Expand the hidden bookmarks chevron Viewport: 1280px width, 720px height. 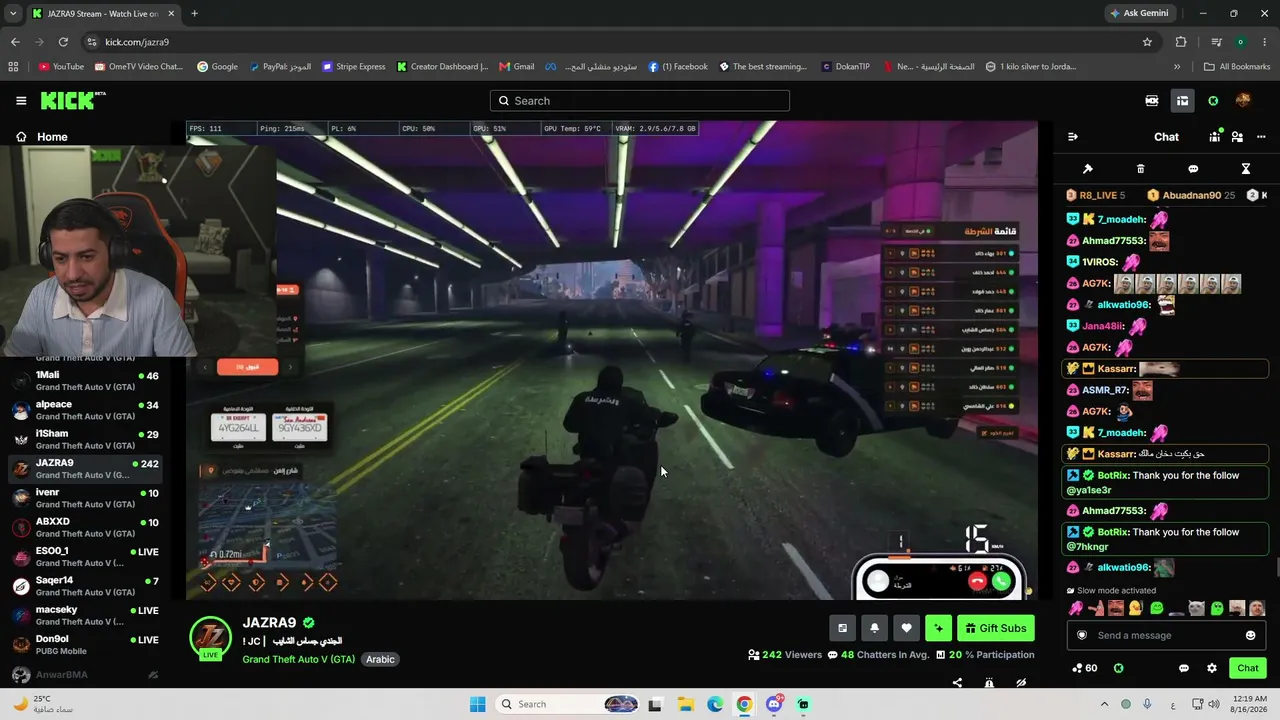pos(1177,67)
